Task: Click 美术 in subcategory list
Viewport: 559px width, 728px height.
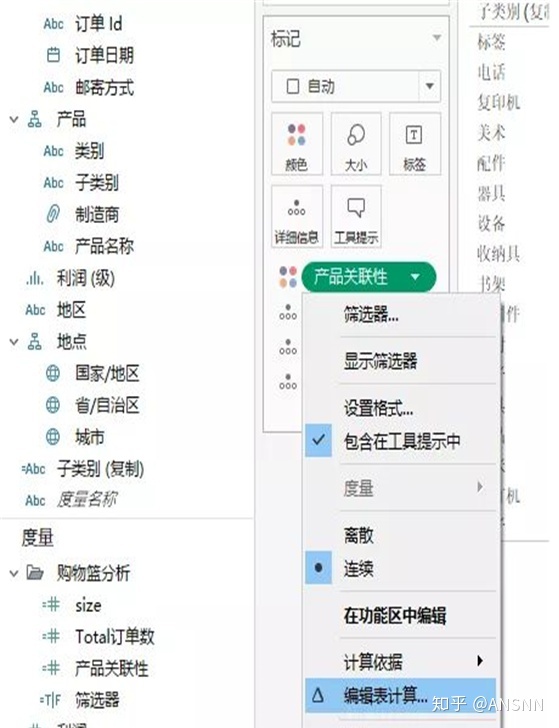Action: click(491, 132)
